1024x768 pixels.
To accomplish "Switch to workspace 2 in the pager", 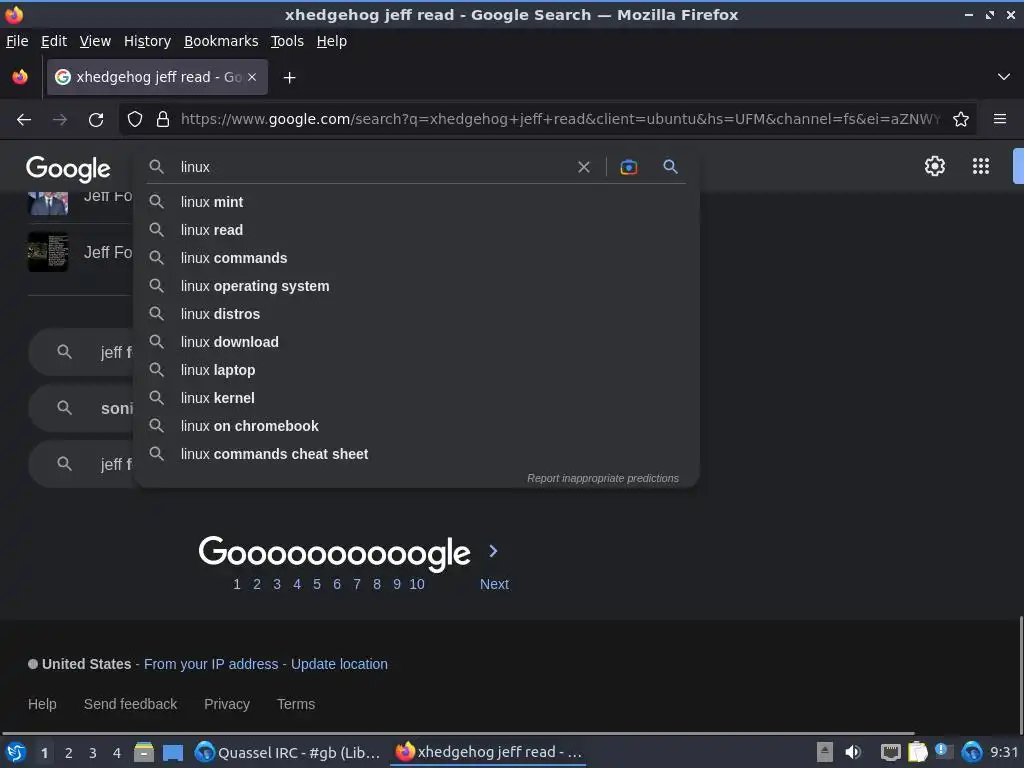I will tap(69, 753).
